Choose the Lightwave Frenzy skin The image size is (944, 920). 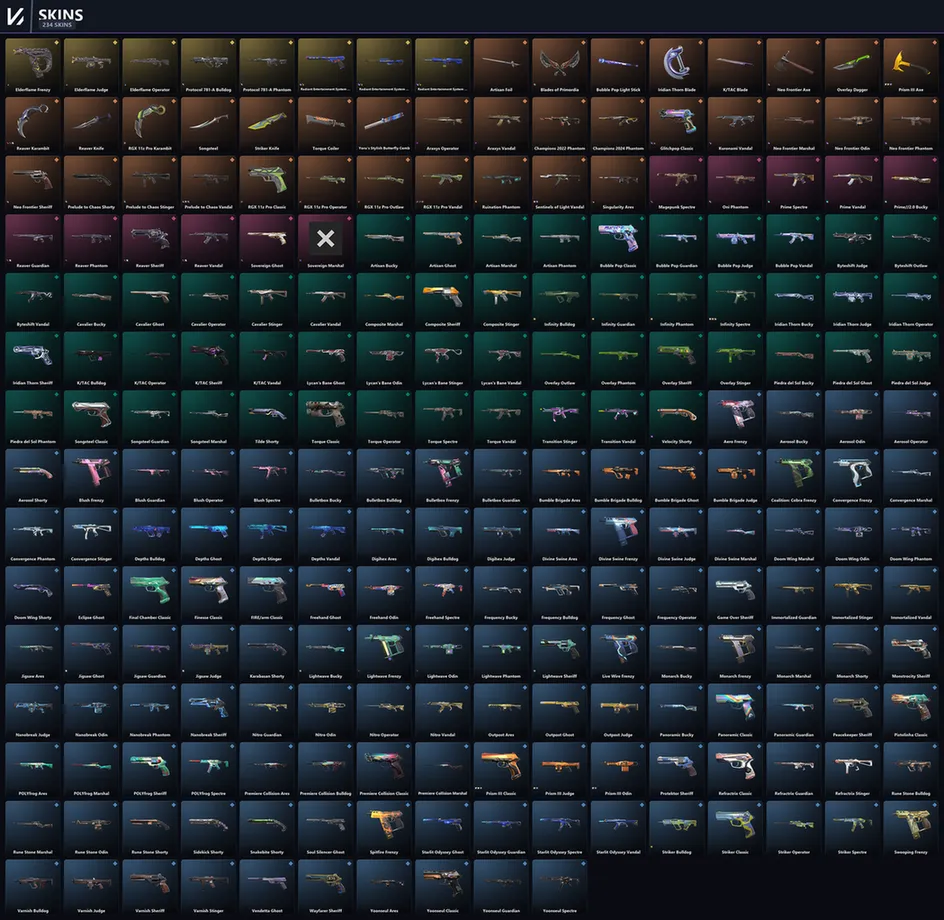[384, 653]
